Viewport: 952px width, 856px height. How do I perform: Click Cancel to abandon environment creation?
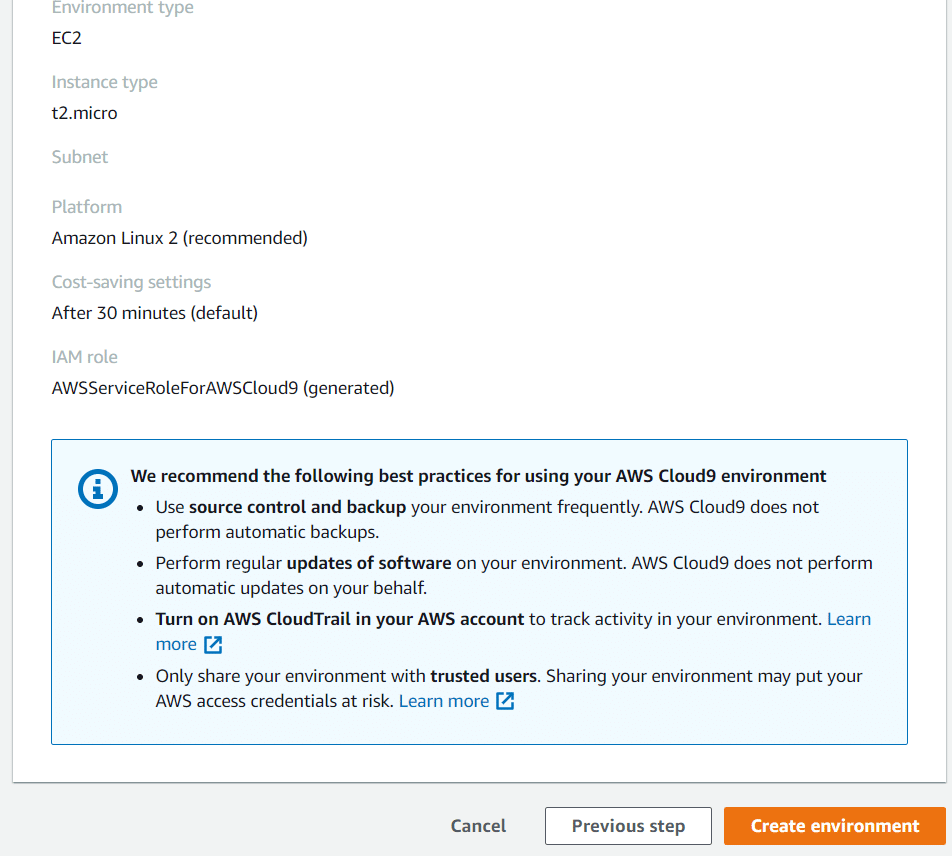[x=478, y=826]
